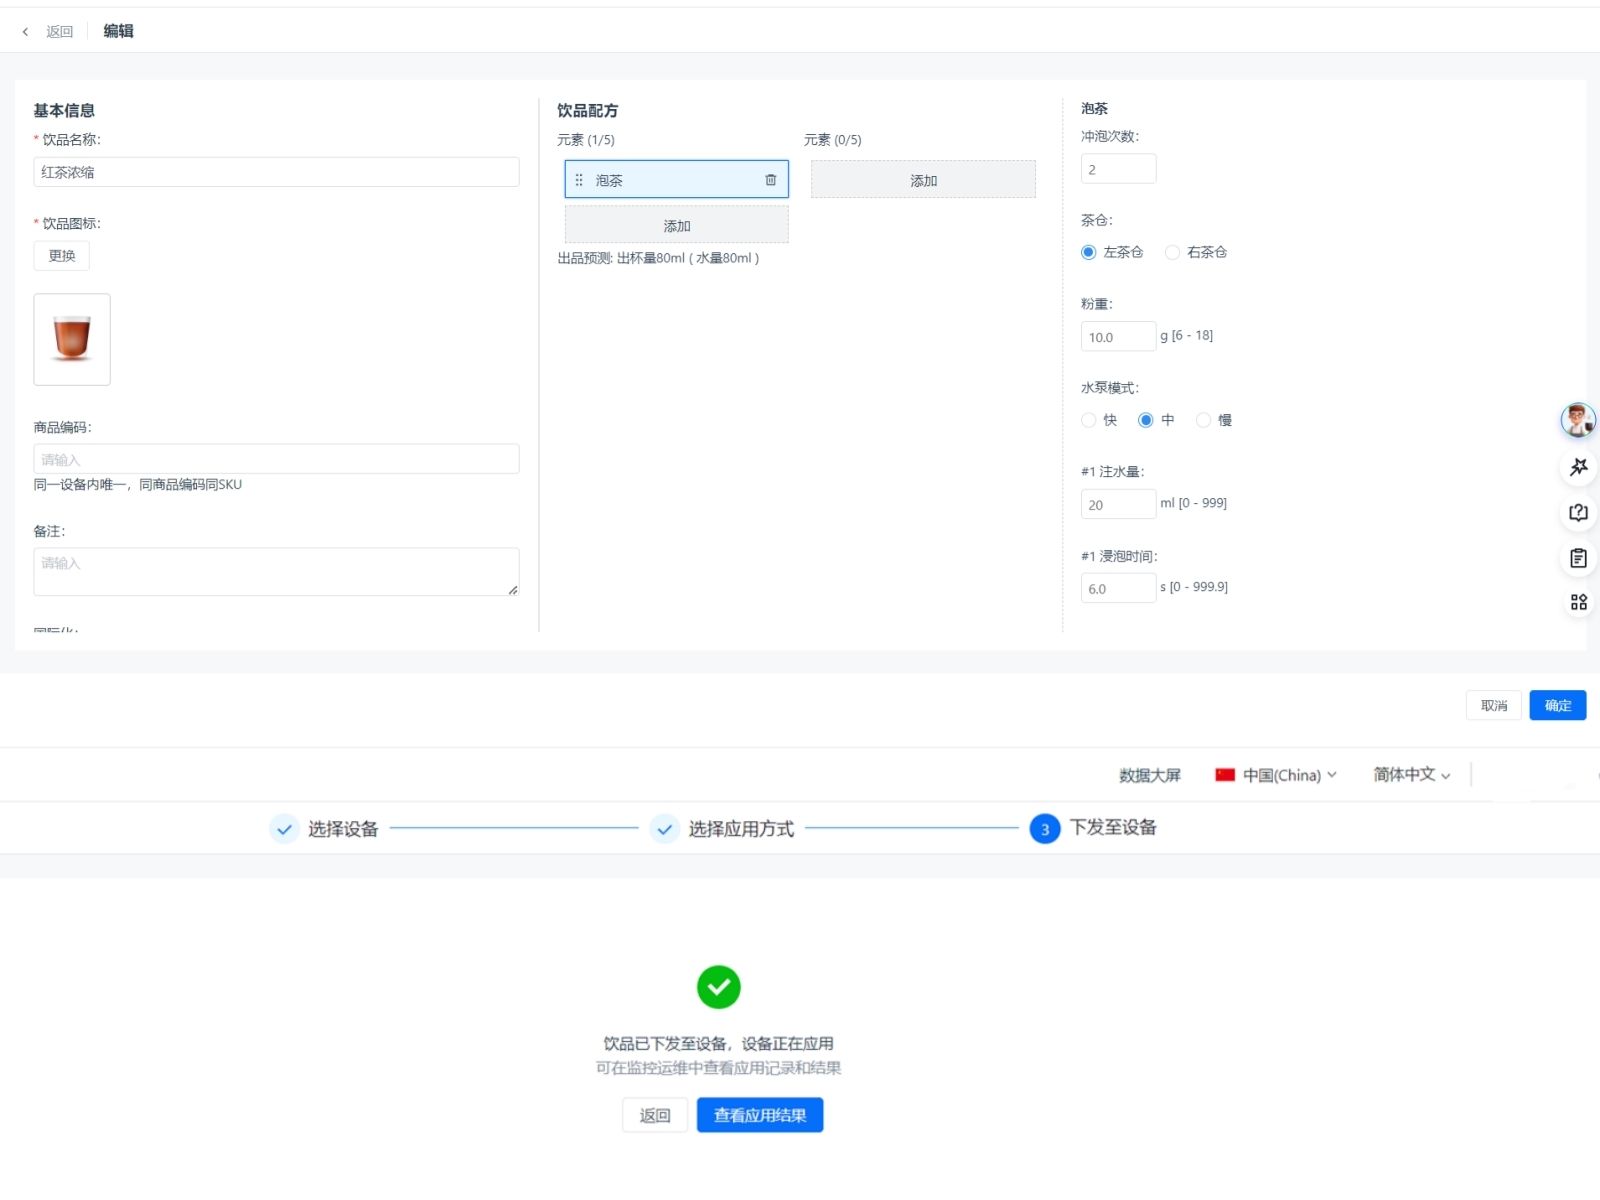Open the apps grid floating icon
1600x1200 pixels.
pyautogui.click(x=1578, y=602)
